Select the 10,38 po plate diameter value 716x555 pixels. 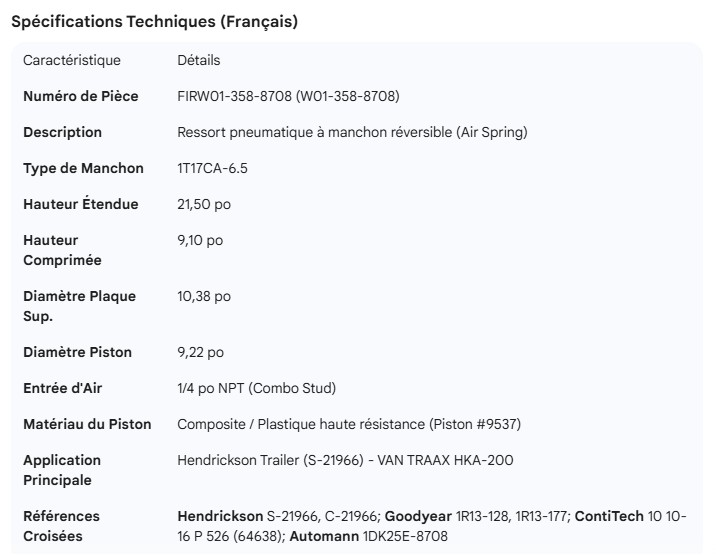coord(204,296)
